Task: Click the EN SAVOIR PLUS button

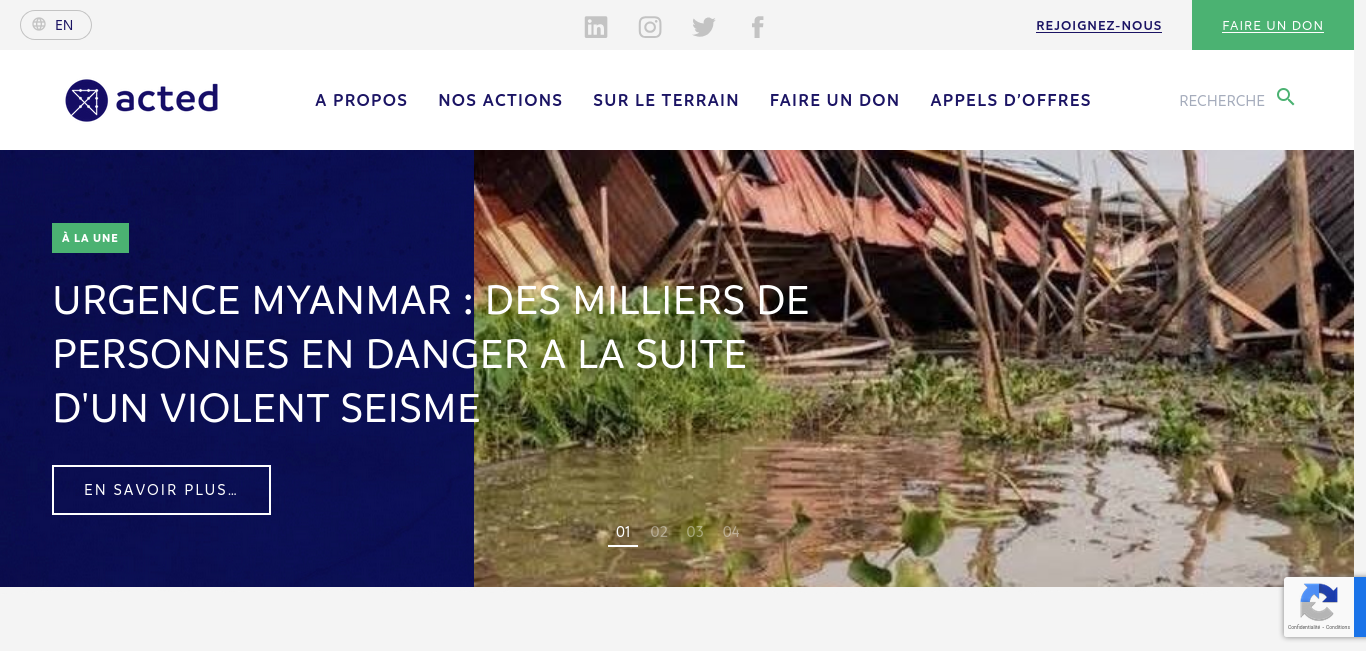Action: [x=161, y=490]
